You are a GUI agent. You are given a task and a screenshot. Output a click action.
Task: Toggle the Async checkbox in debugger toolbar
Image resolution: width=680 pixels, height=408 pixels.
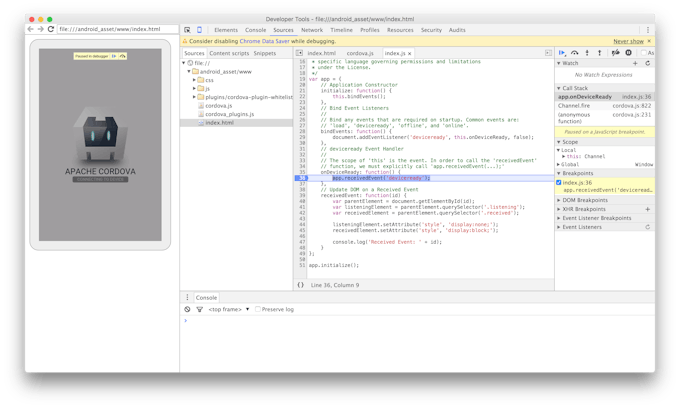(644, 53)
